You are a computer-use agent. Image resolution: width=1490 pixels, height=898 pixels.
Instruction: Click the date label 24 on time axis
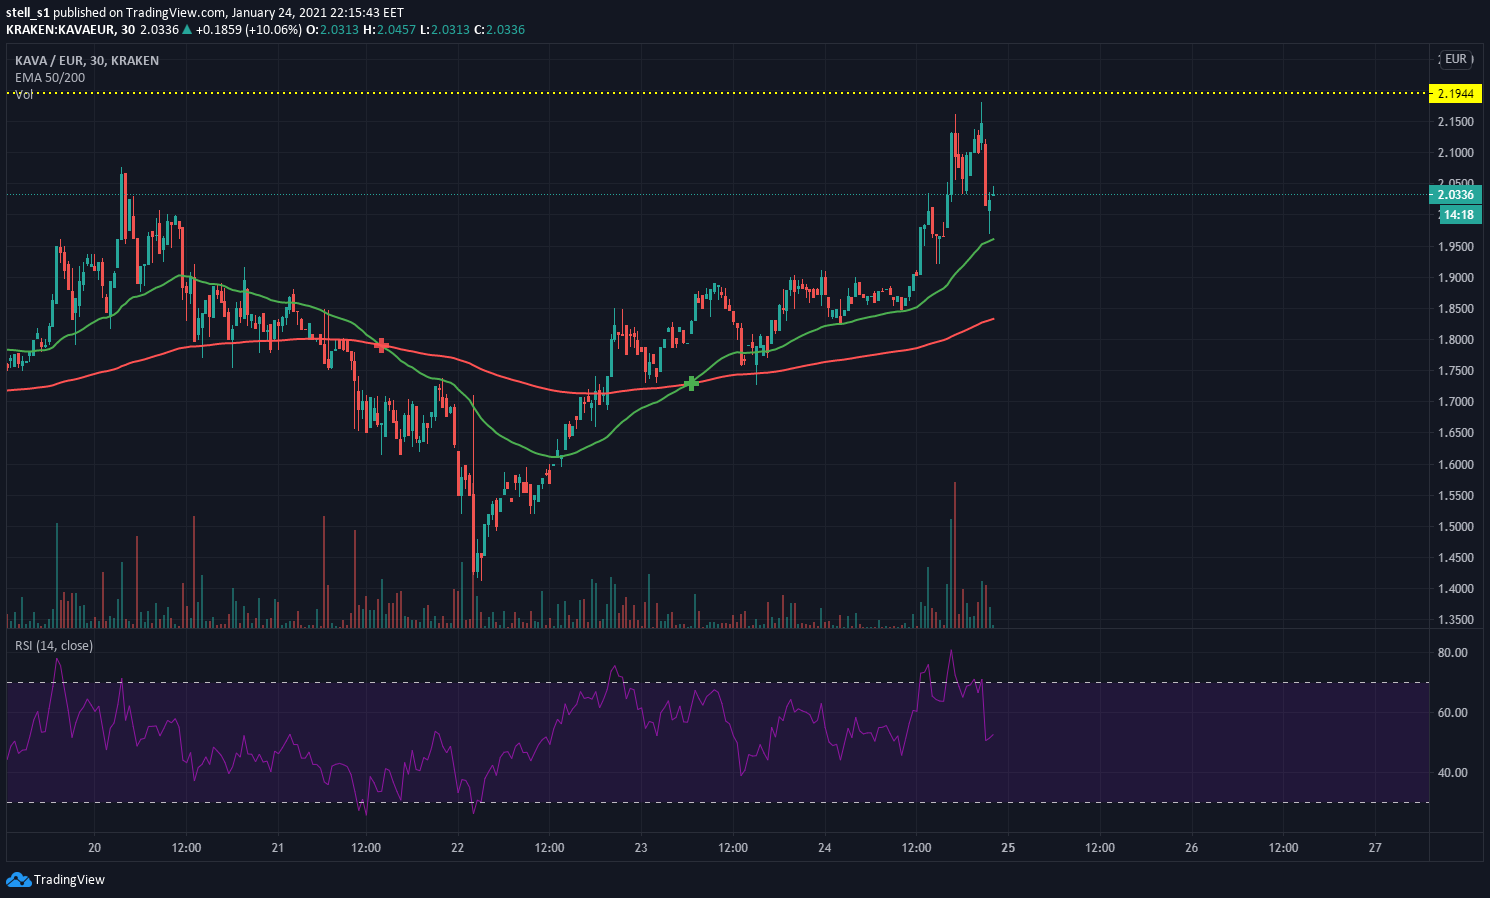[x=825, y=848]
